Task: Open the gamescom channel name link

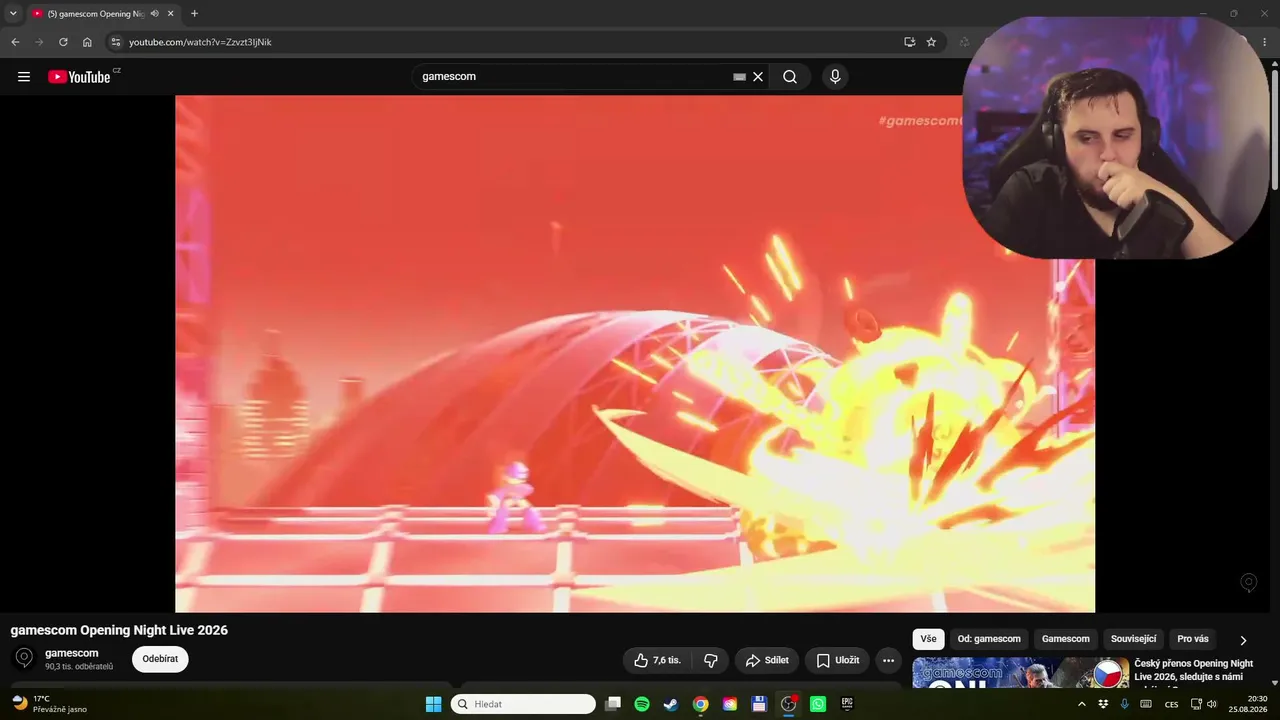Action: [x=72, y=653]
